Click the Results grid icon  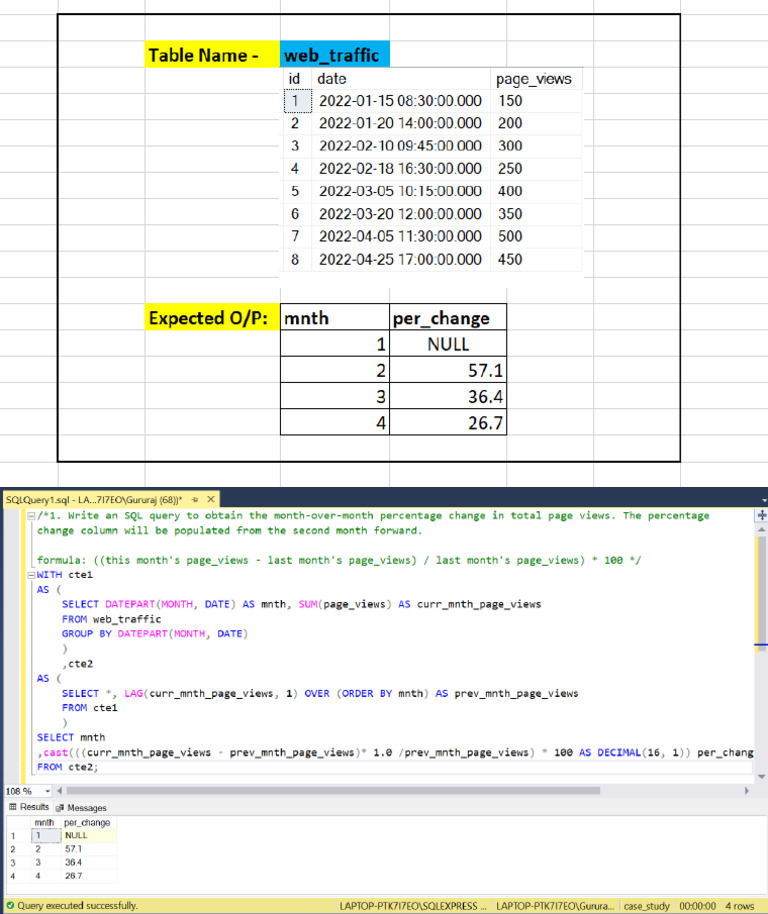(11, 807)
